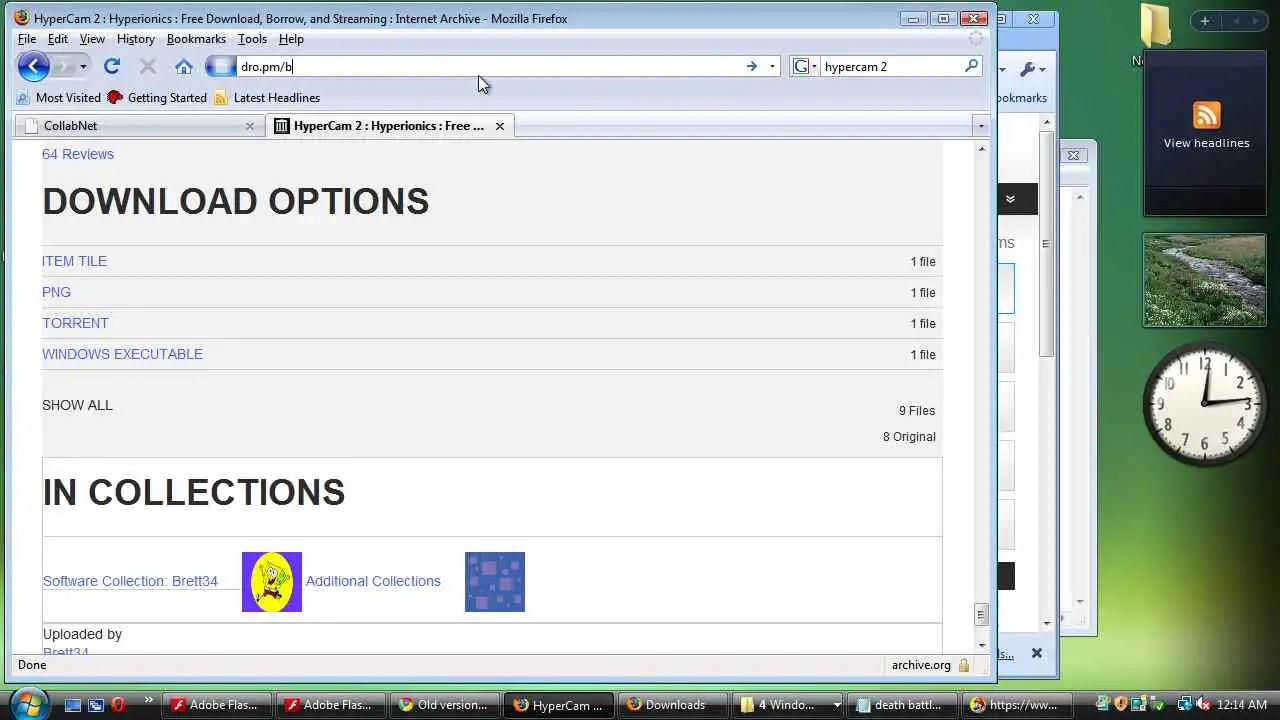Click the 12:14 AM clock
This screenshot has height=720, width=1280.
1243,705
